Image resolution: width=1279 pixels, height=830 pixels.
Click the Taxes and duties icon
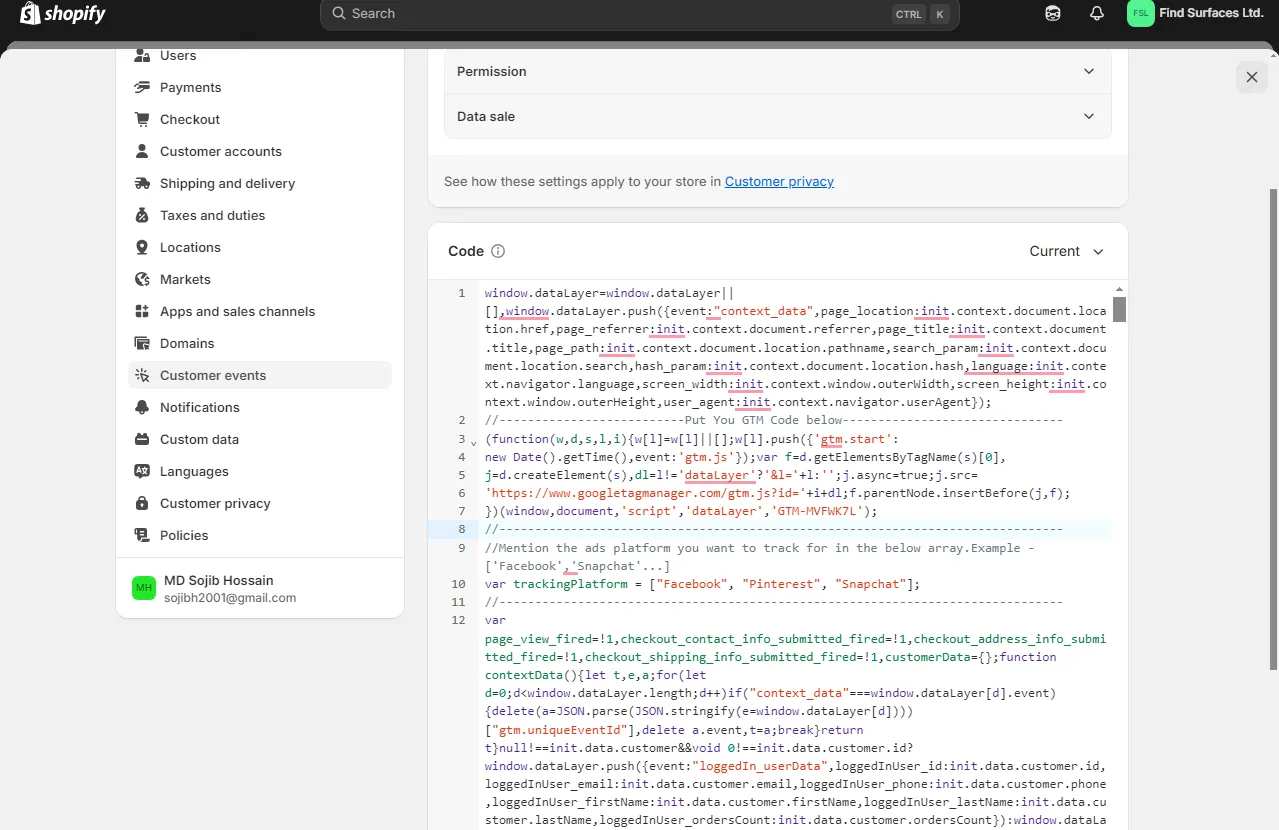(x=142, y=215)
